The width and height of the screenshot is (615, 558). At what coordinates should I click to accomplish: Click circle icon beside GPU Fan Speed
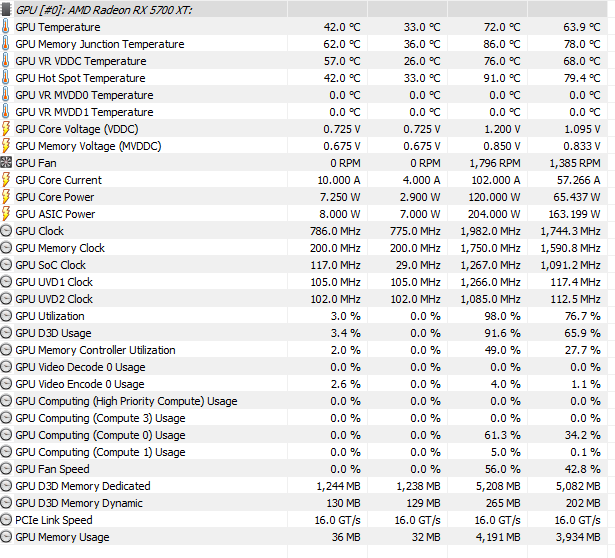(x=6, y=469)
